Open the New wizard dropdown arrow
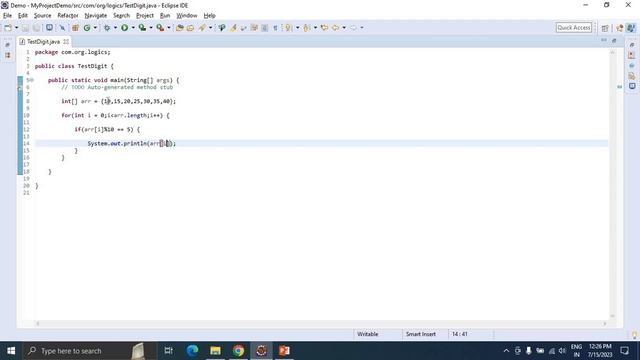Screen dimensions: 640x360 16,28
